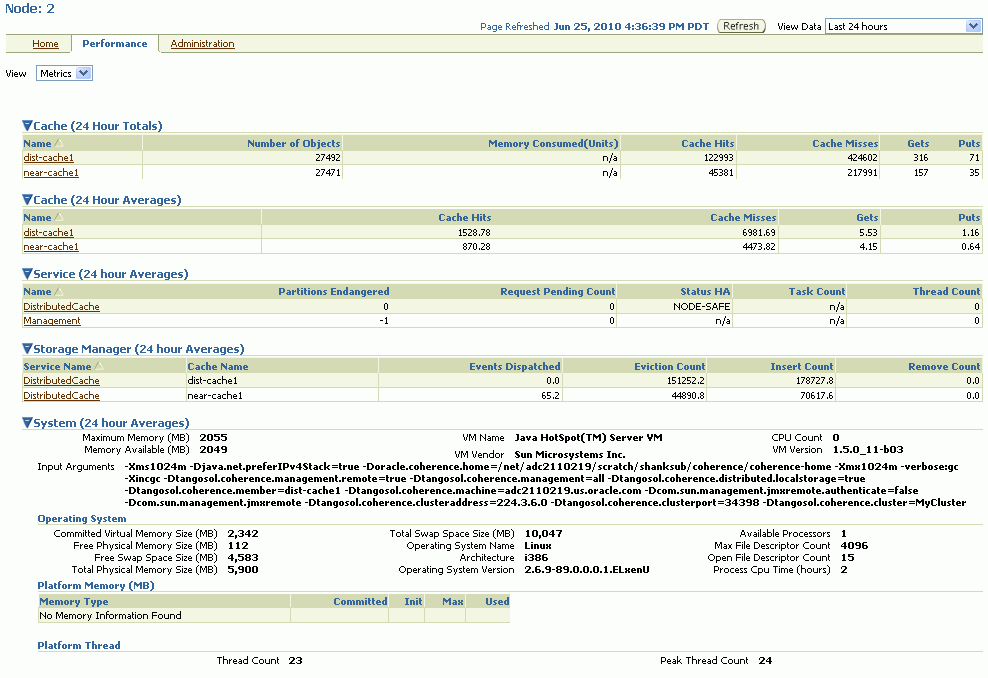Viewport: 988px width, 678px height.
Task: Collapse the Storage Manager (24 hour Averages) section
Action: [x=27, y=348]
